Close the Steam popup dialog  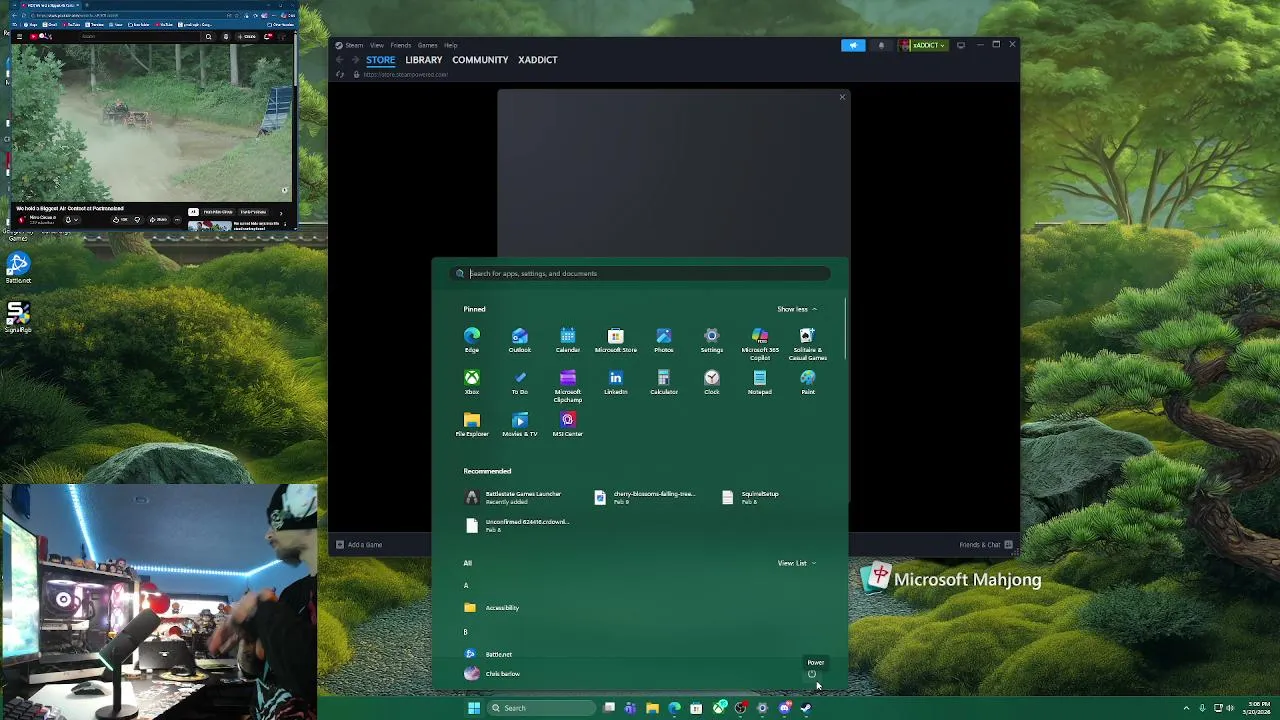(842, 97)
